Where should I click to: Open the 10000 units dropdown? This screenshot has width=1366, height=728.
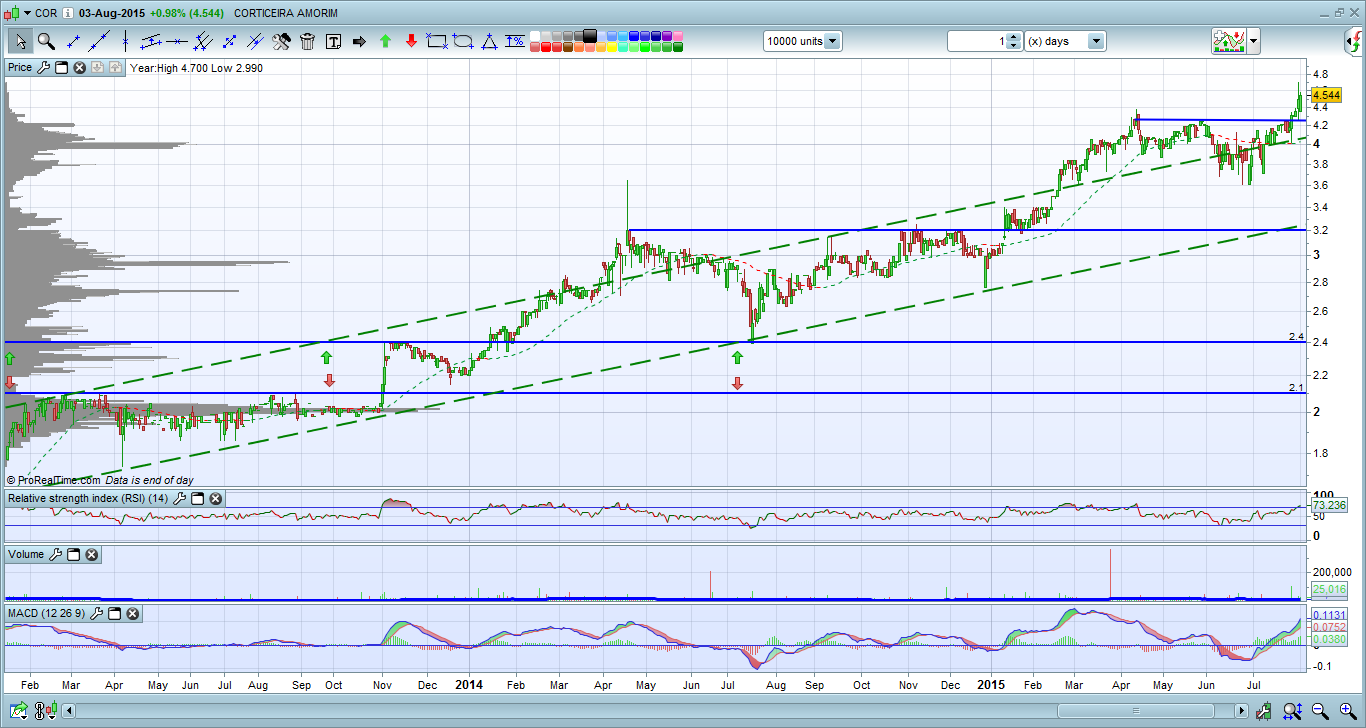pos(833,41)
